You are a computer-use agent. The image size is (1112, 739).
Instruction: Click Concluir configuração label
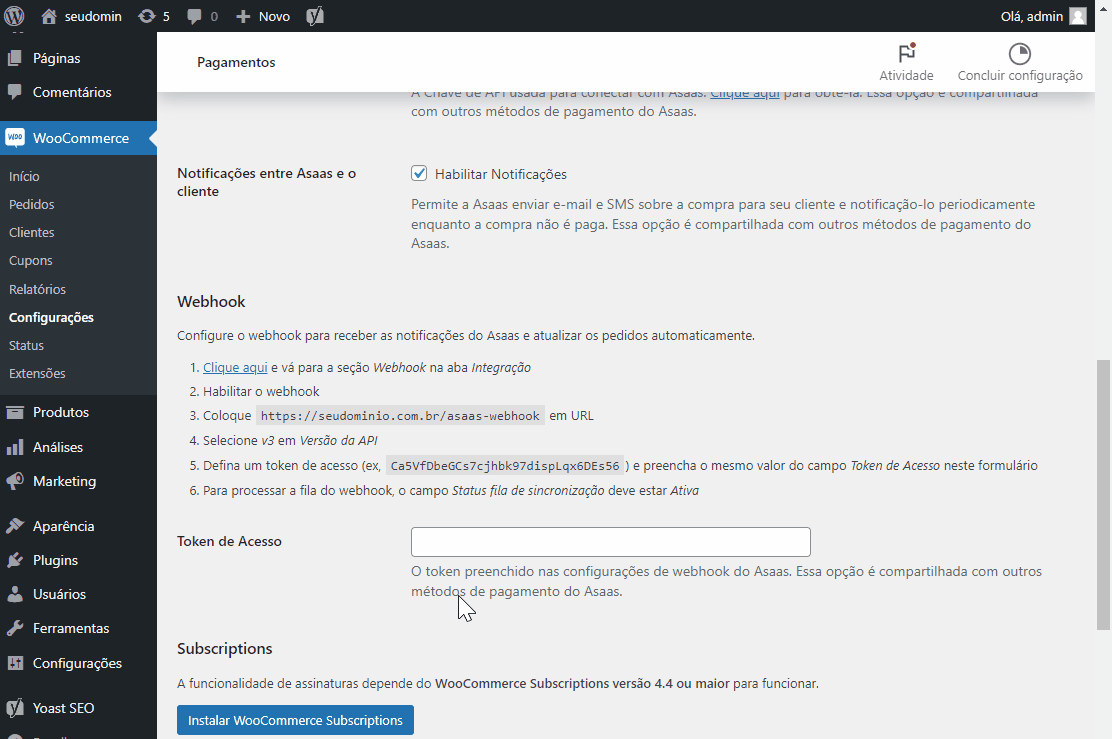[x=1020, y=75]
